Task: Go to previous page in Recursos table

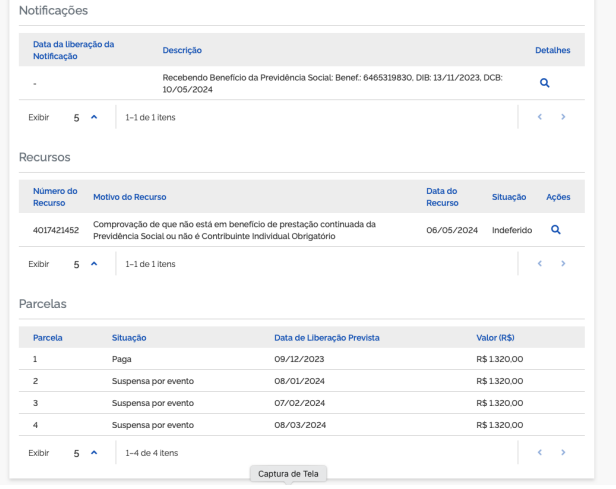Action: click(x=540, y=264)
